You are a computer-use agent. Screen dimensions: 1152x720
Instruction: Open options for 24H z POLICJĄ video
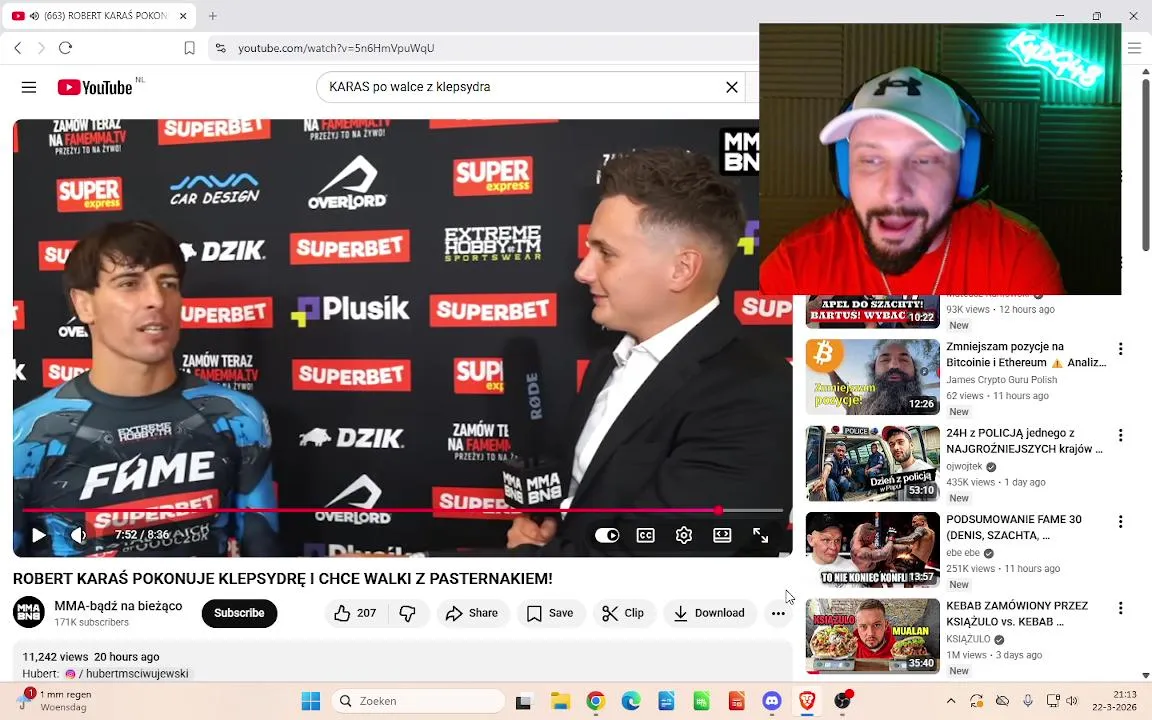1120,435
